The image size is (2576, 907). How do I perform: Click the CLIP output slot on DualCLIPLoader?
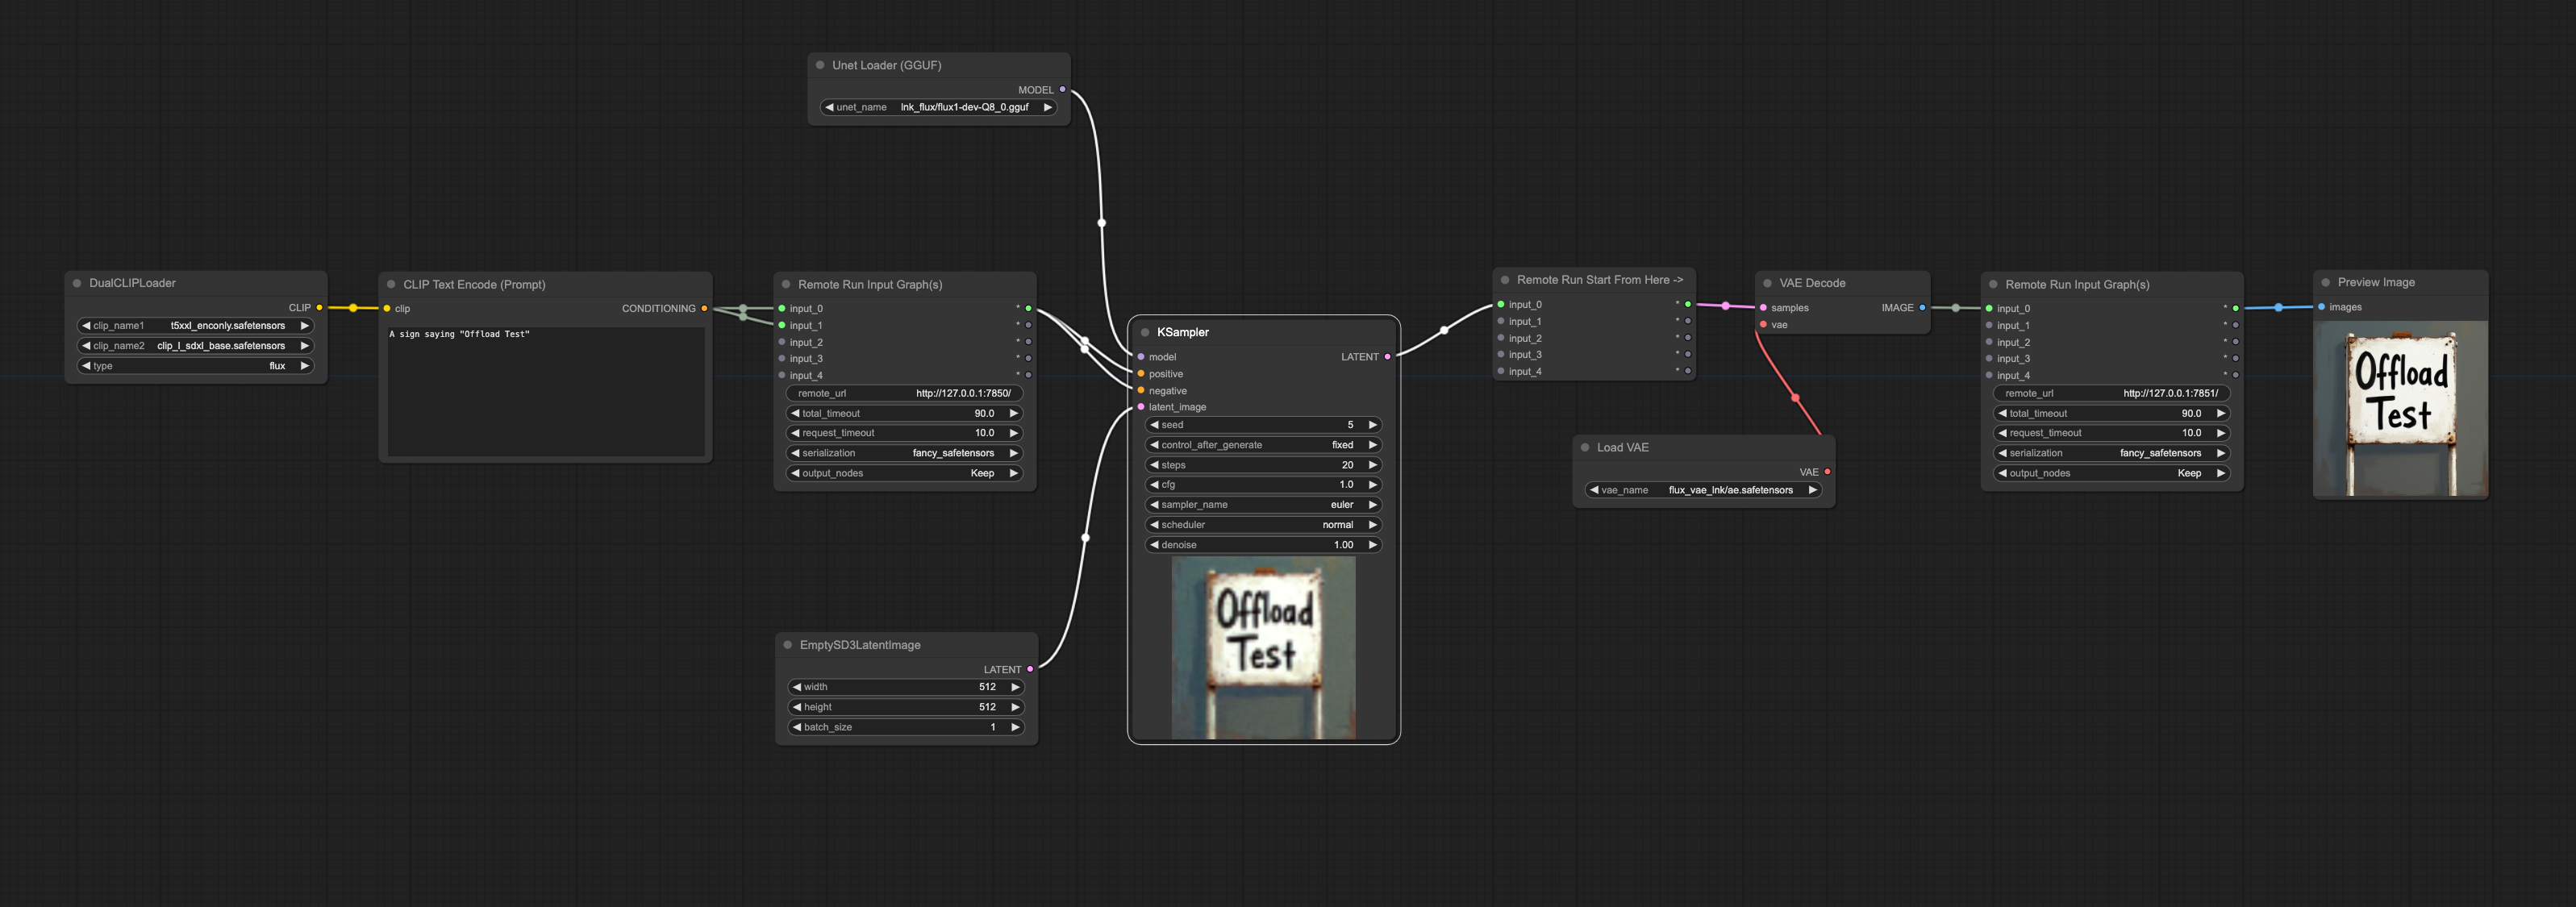pyautogui.click(x=319, y=307)
